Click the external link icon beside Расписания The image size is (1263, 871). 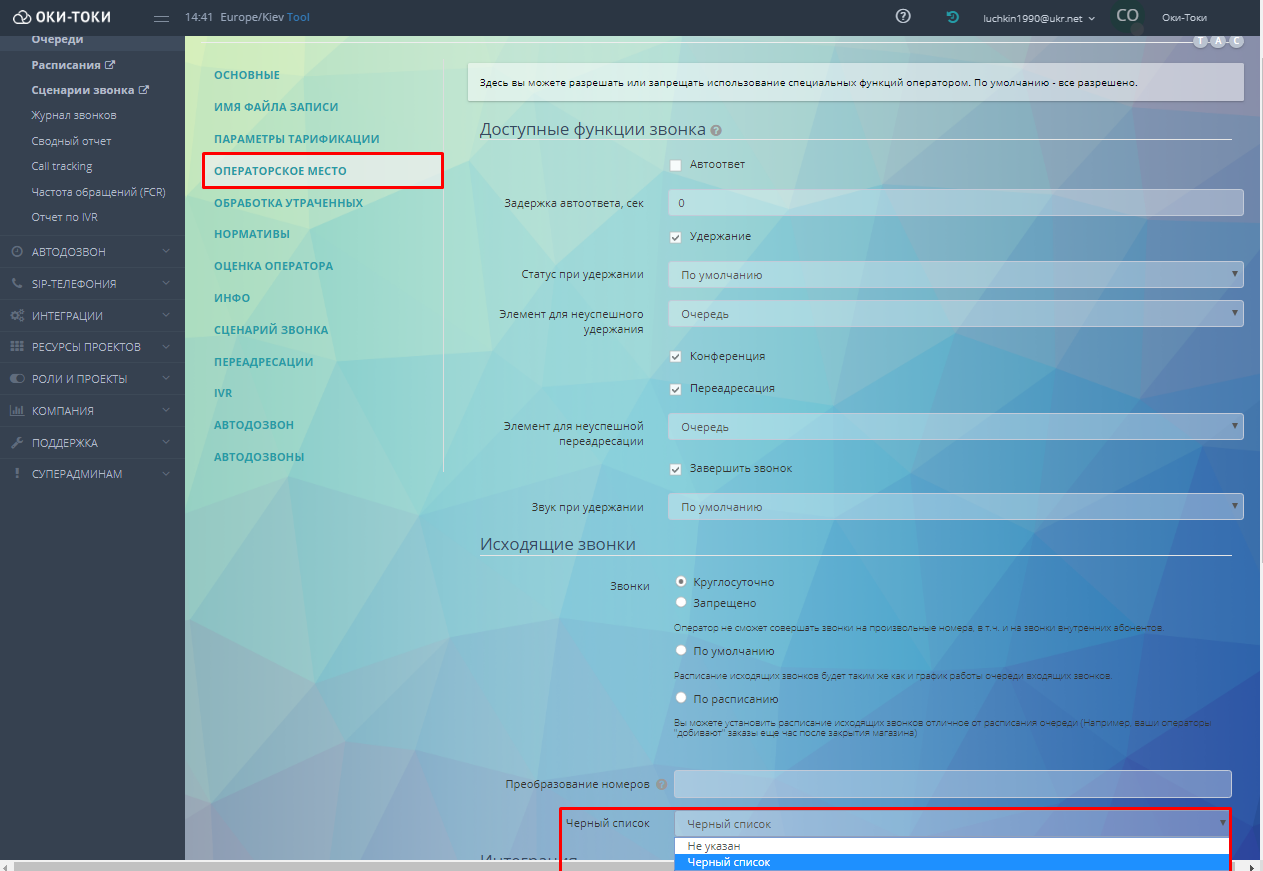click(111, 65)
